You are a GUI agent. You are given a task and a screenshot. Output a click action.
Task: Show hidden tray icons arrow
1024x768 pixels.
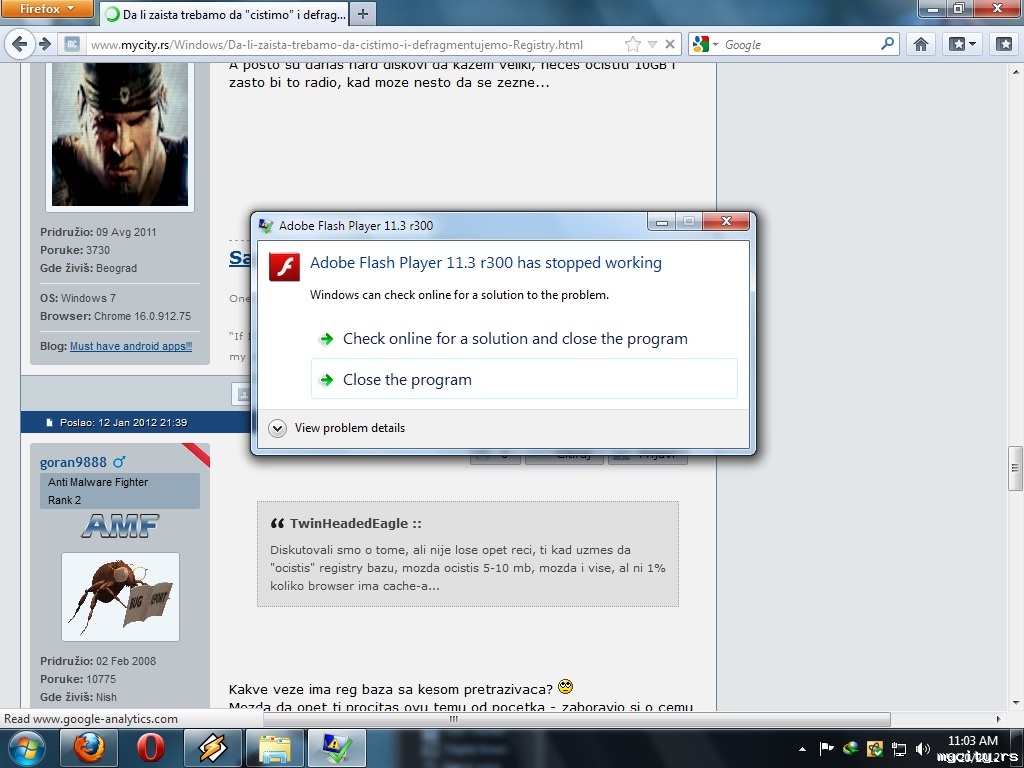pyautogui.click(x=802, y=749)
